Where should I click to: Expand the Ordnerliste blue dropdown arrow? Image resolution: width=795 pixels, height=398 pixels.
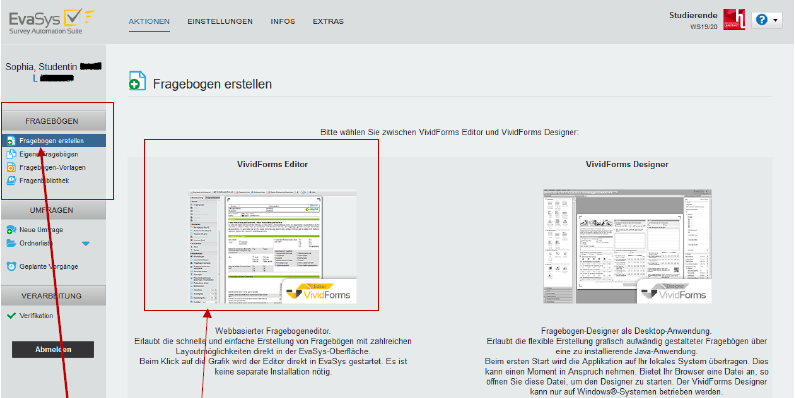(86, 244)
